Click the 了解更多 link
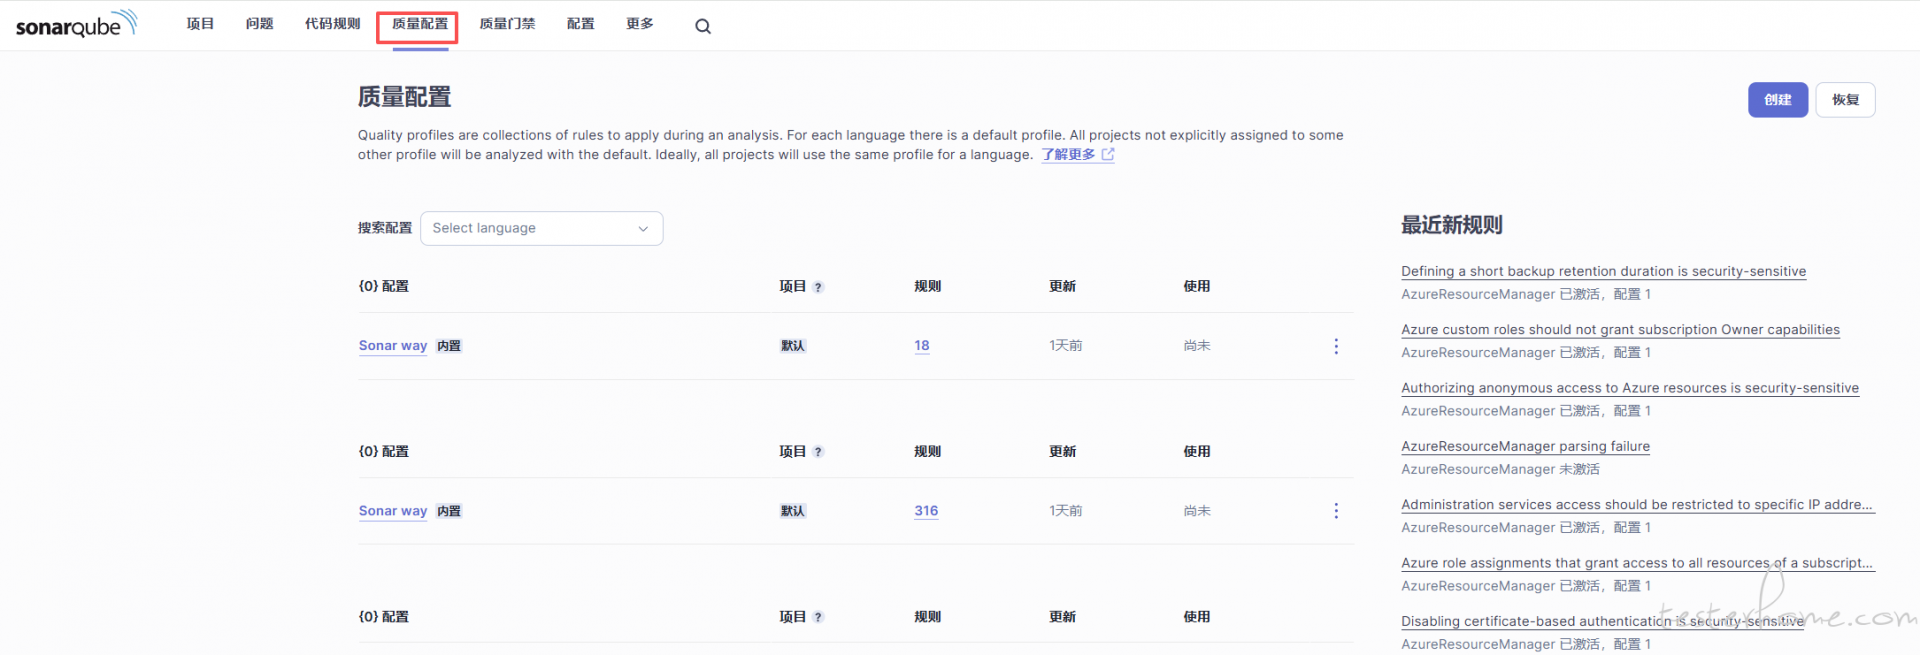Viewport: 1920px width, 655px height. 1068,155
